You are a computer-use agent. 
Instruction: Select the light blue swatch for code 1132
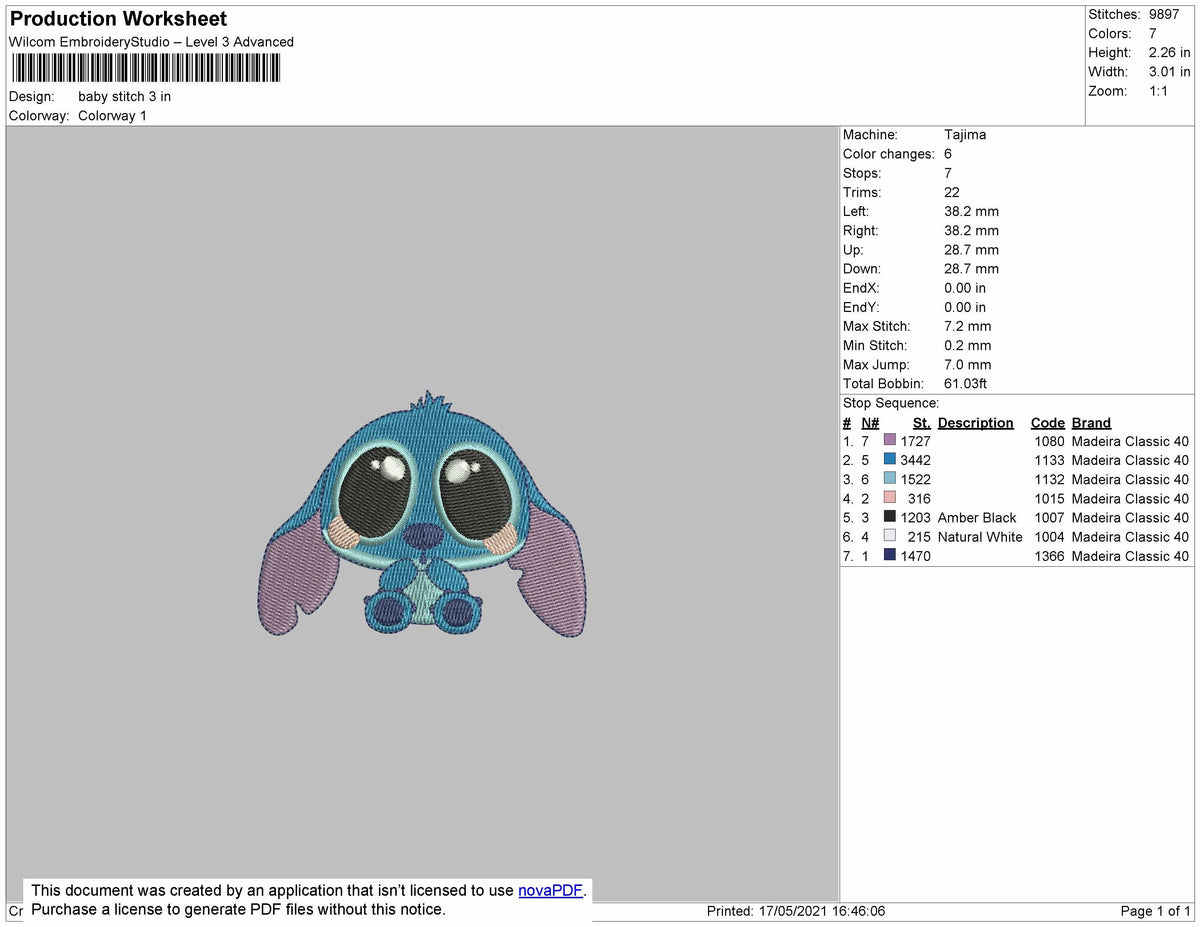click(888, 479)
